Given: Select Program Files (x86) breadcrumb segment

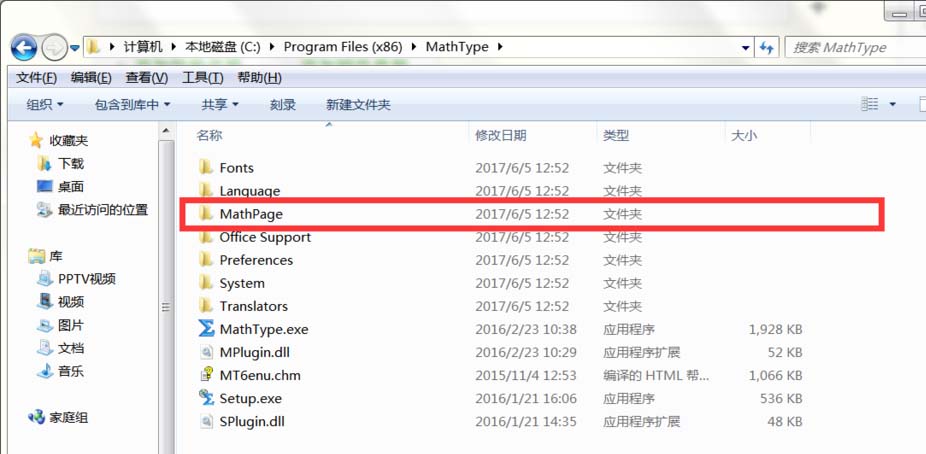Looking at the screenshot, I should coord(343,47).
